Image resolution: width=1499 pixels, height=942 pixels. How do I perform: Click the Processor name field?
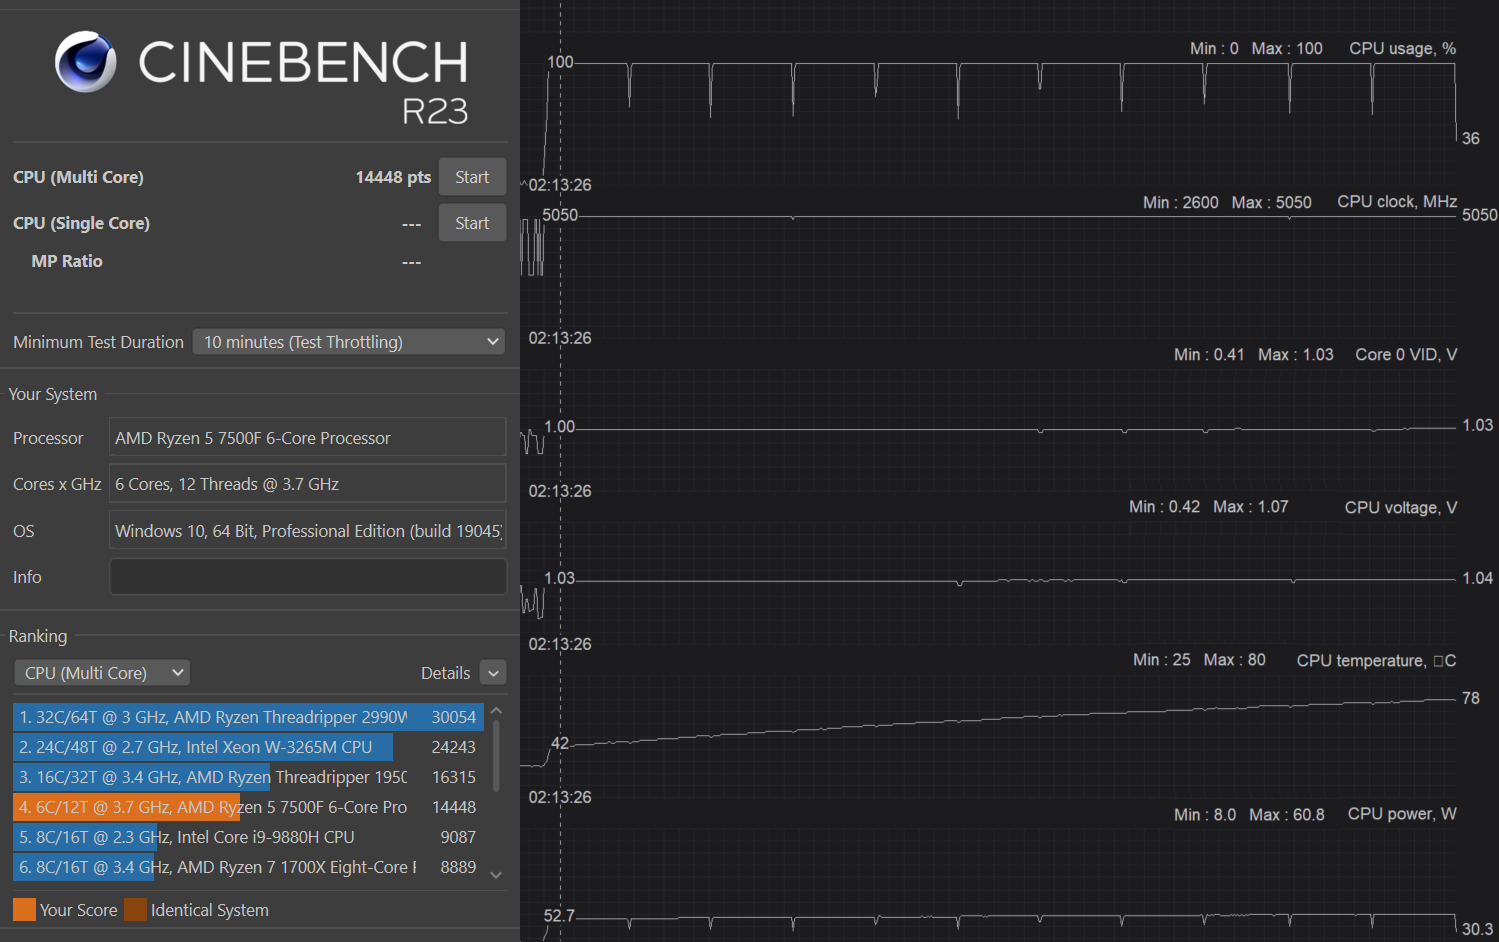307,438
